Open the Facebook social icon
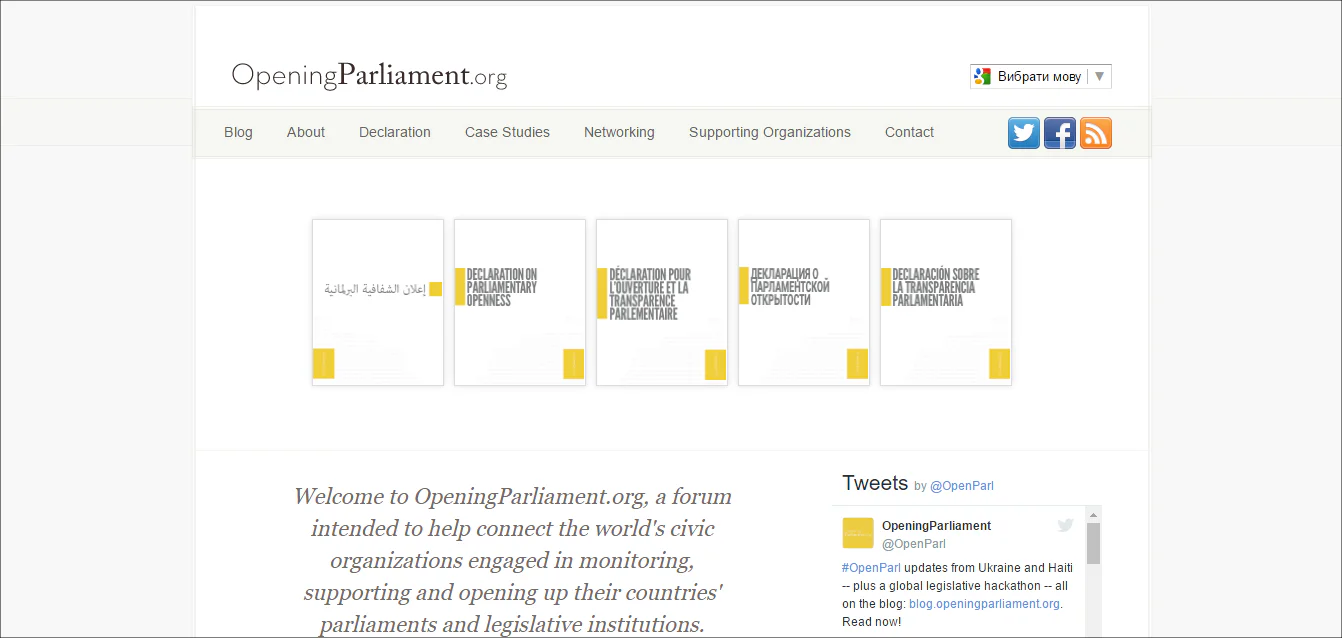The height and width of the screenshot is (638, 1342). tap(1060, 133)
